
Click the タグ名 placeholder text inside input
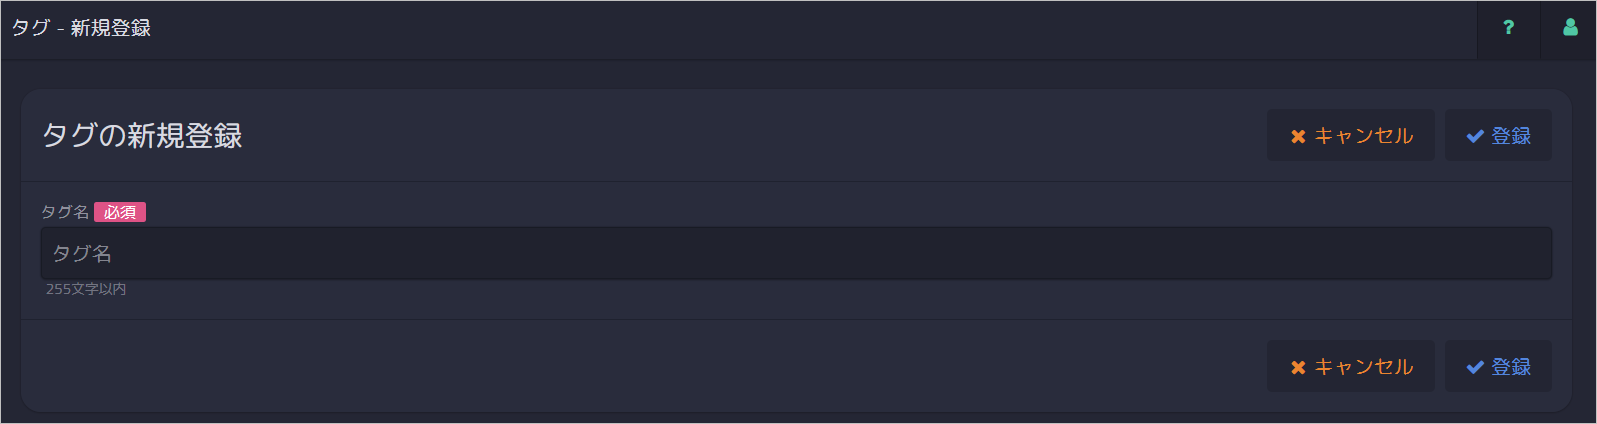(82, 254)
